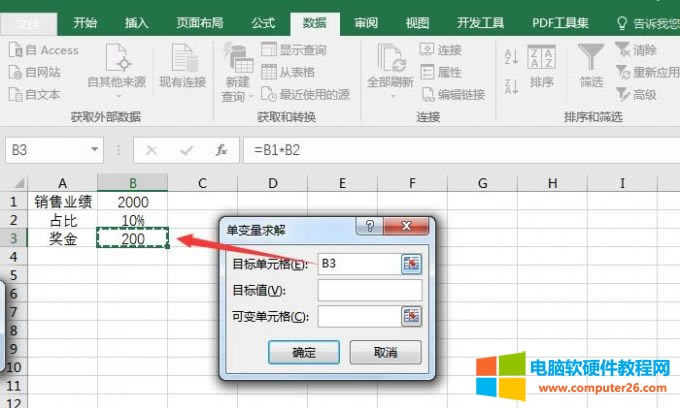Click the 目标值 input field
The height and width of the screenshot is (408, 680).
(x=369, y=290)
